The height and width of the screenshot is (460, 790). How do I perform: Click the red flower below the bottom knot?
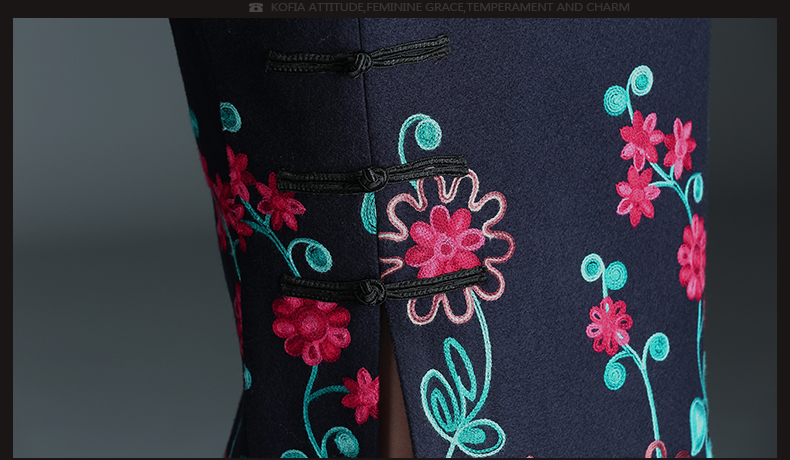coord(311,328)
